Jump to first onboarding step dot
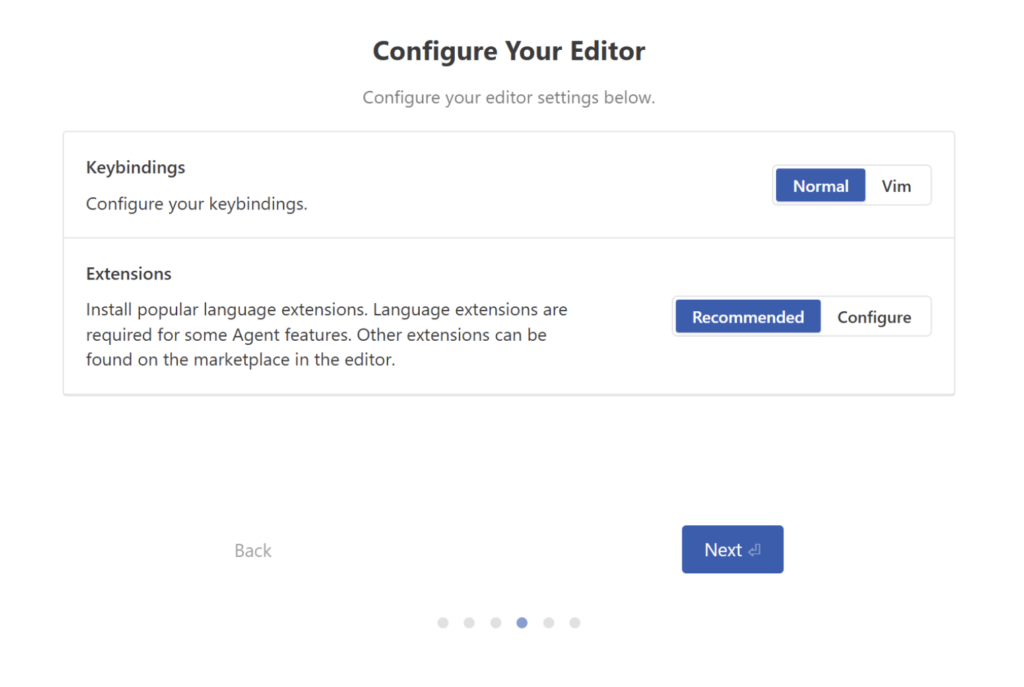1024x687 pixels. point(443,623)
